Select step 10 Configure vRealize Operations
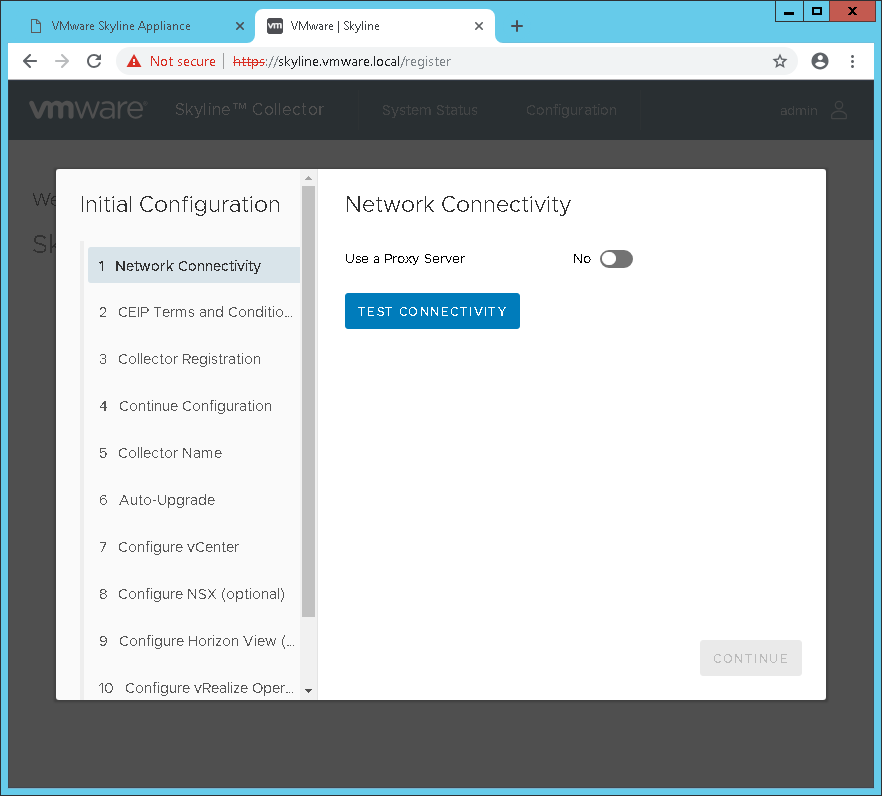 click(x=194, y=687)
